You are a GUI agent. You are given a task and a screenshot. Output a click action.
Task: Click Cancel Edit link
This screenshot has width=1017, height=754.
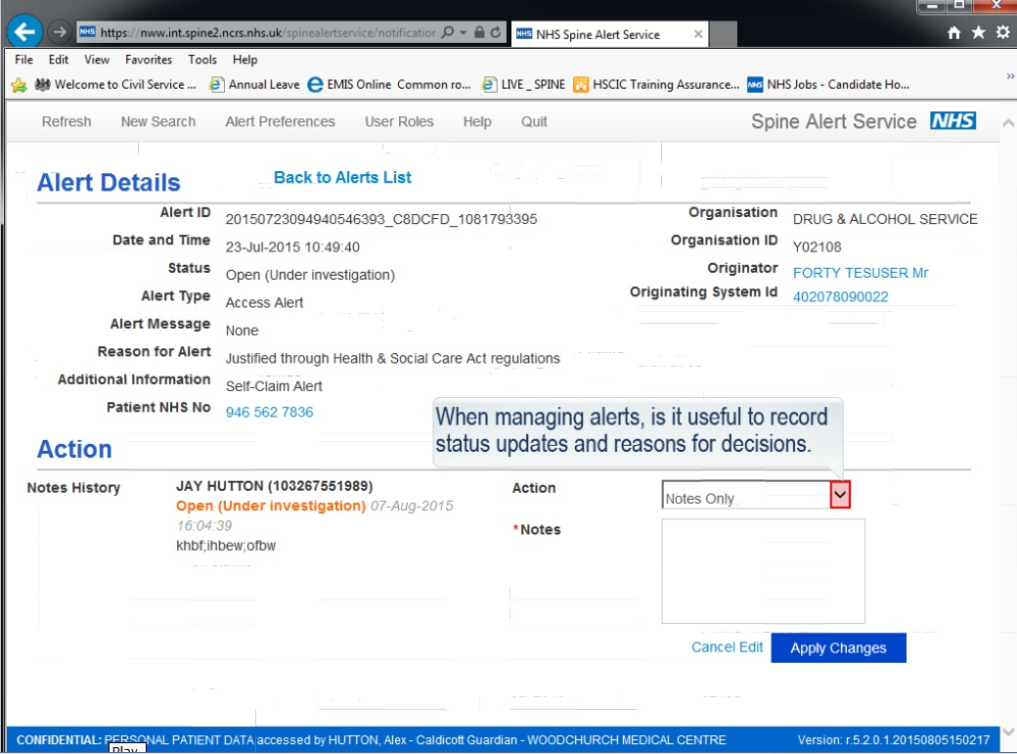point(726,647)
